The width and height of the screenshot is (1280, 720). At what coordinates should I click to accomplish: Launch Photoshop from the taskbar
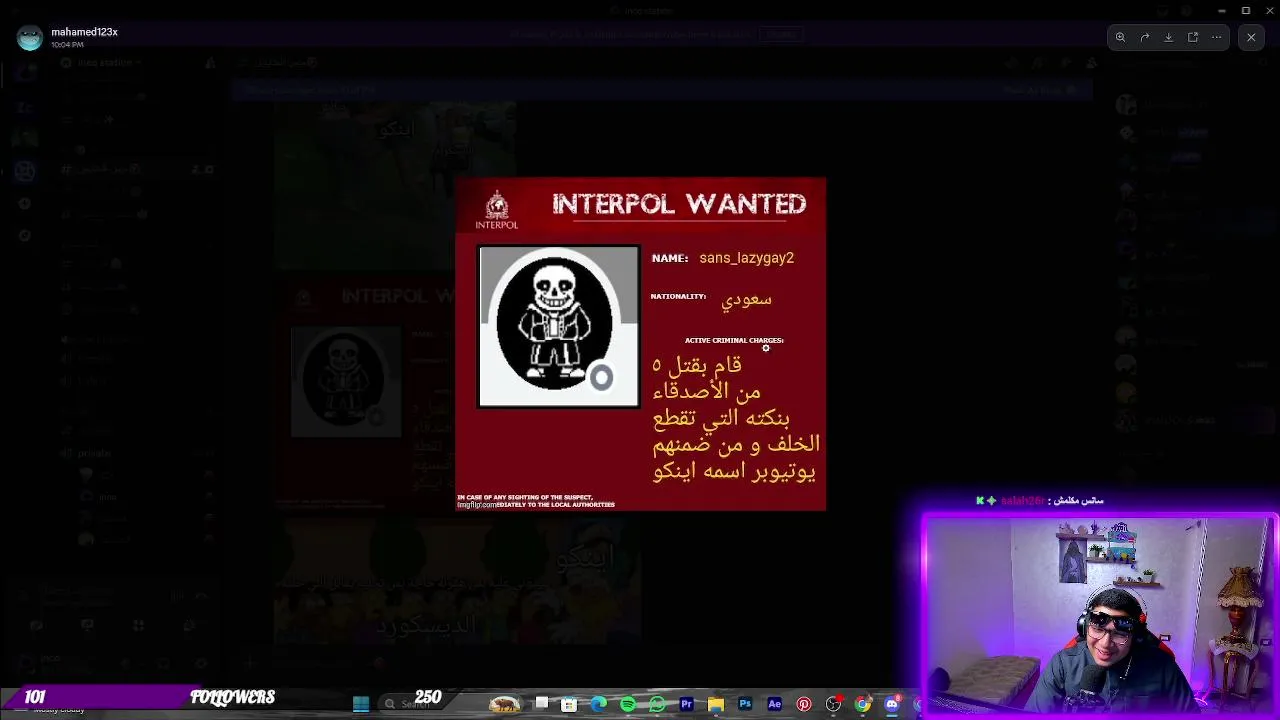click(x=745, y=704)
